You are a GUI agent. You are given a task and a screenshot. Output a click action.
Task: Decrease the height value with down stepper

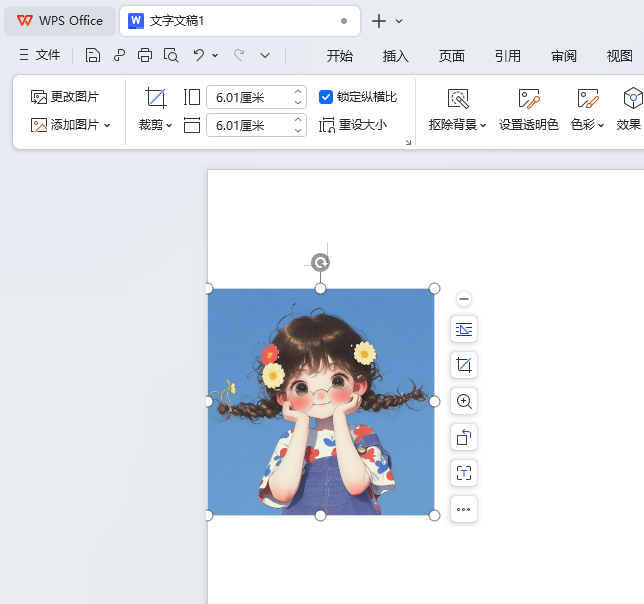click(298, 103)
